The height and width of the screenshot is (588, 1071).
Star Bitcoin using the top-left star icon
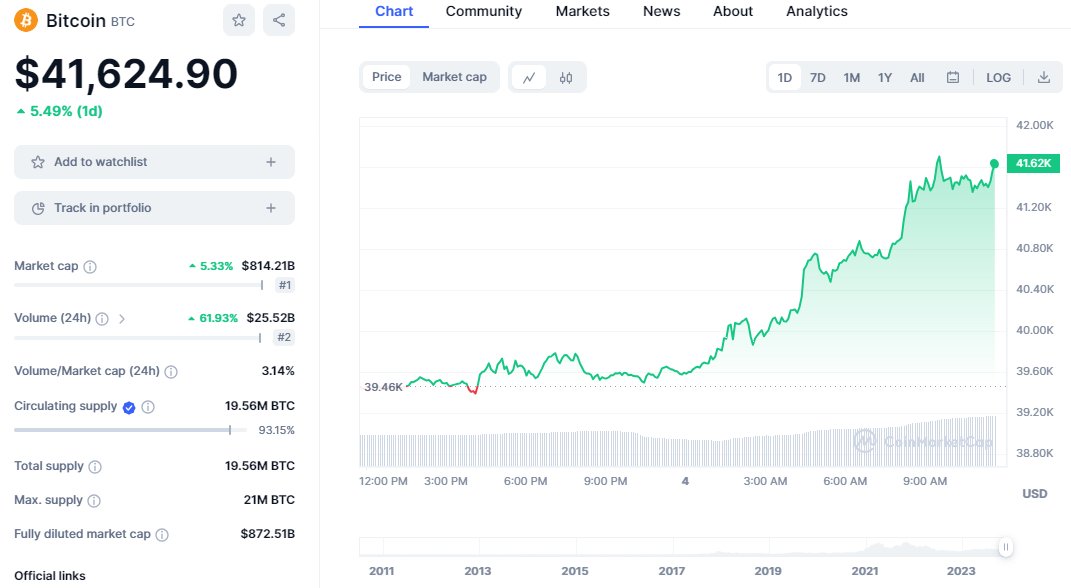tap(238, 20)
